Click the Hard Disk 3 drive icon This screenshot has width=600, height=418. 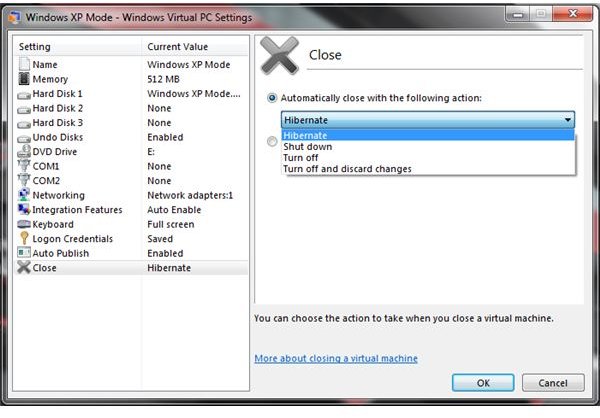coord(24,124)
